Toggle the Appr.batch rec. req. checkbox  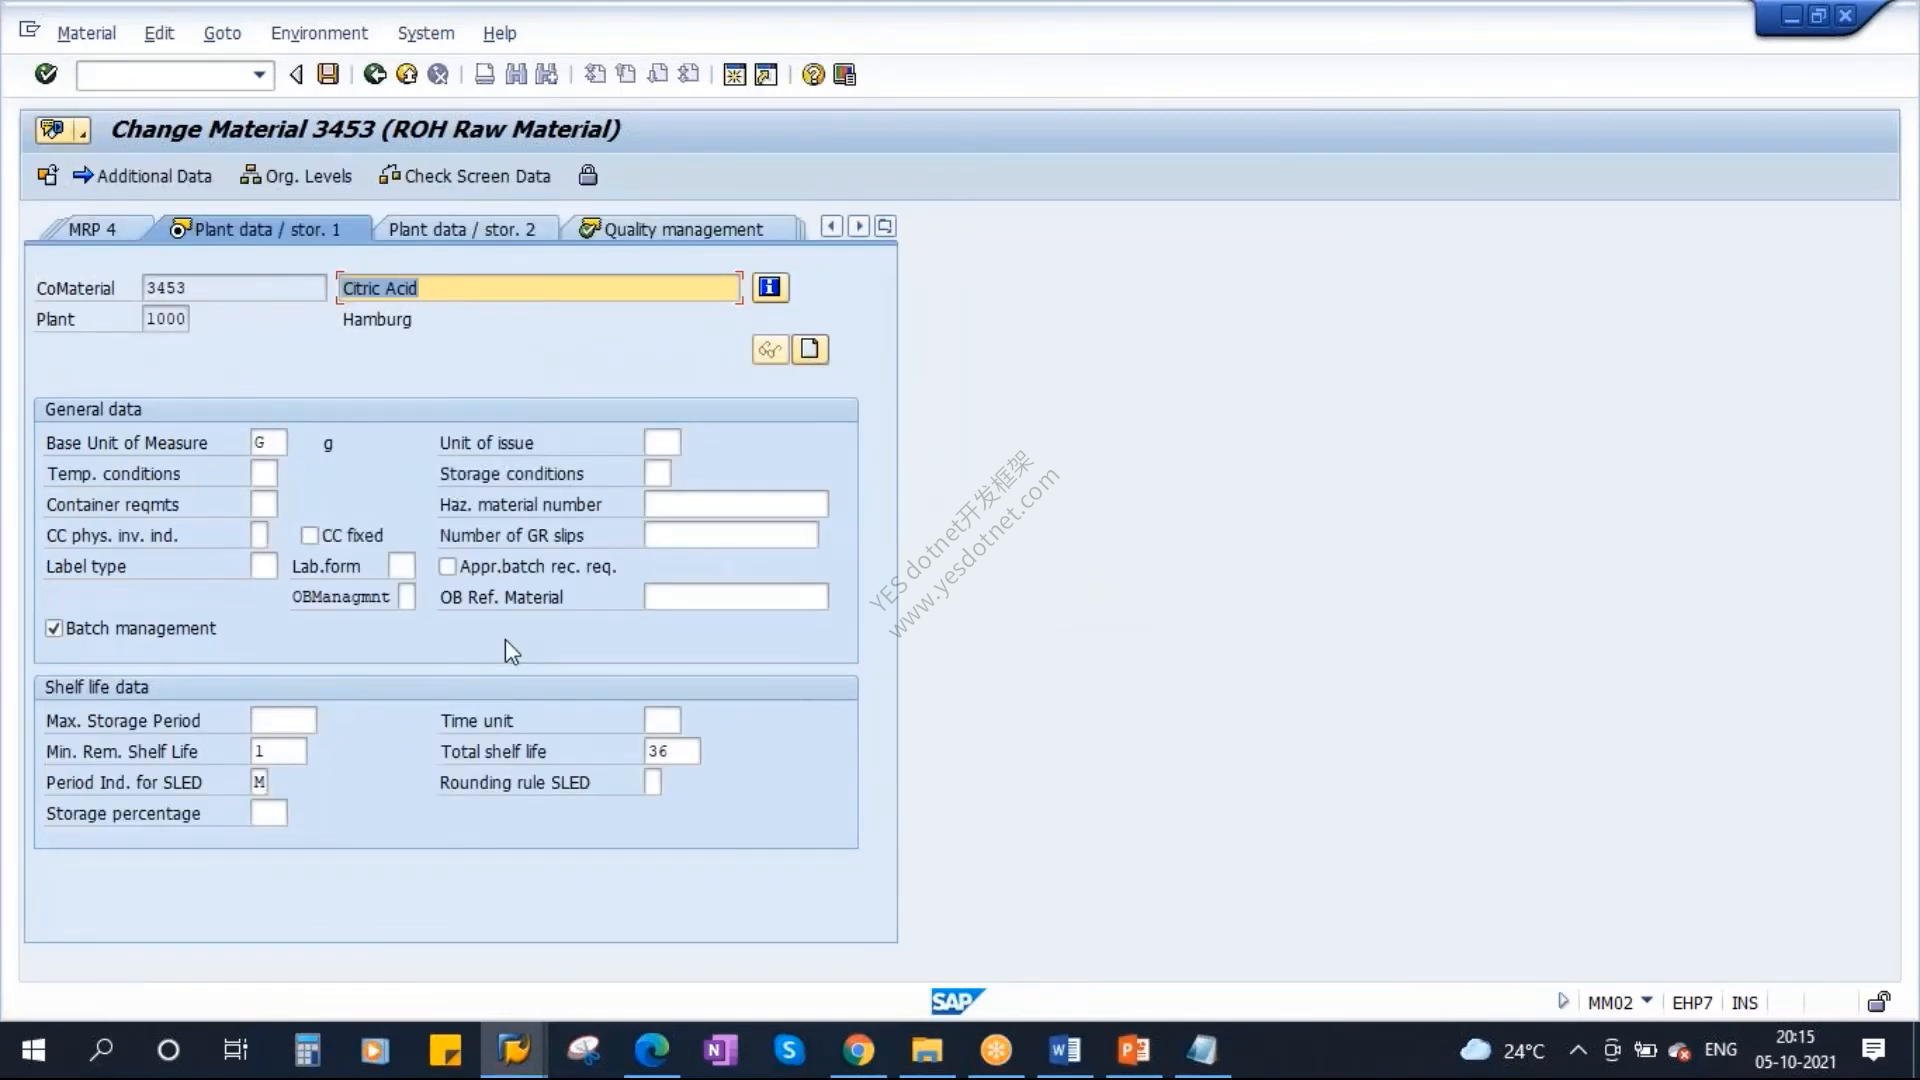(x=448, y=567)
